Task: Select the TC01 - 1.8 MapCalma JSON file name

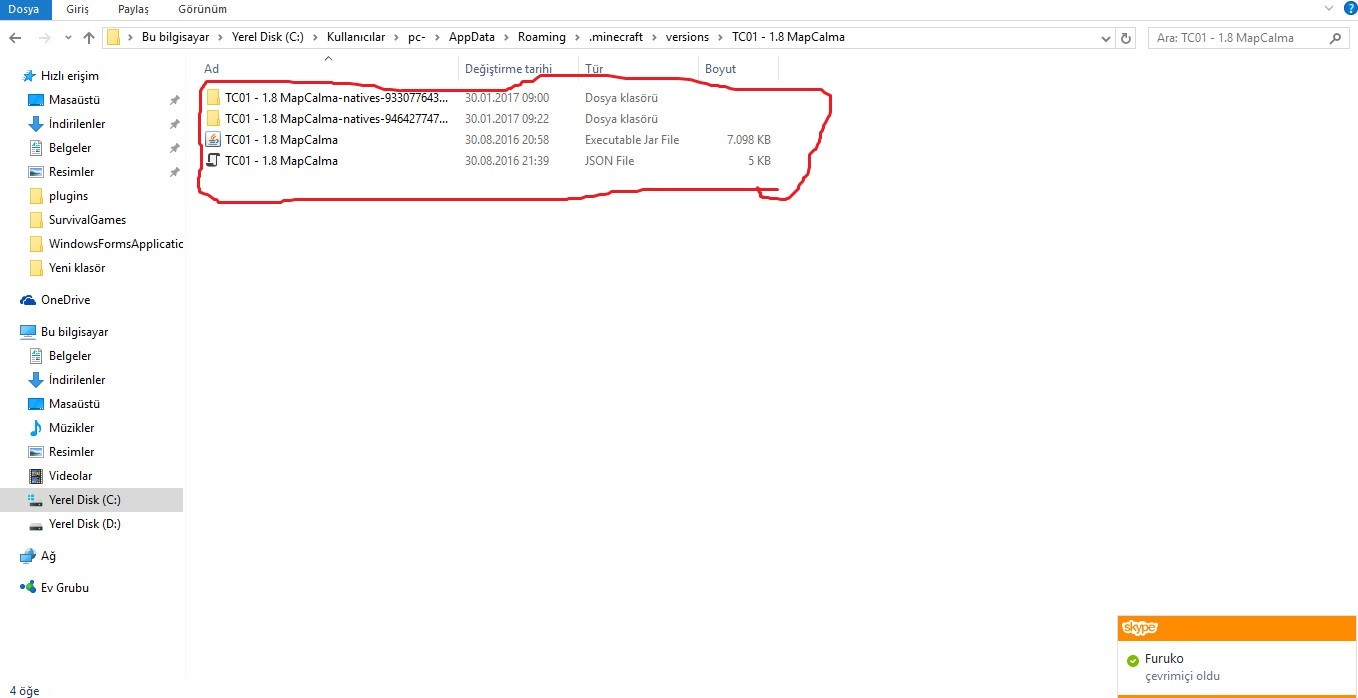Action: point(281,161)
